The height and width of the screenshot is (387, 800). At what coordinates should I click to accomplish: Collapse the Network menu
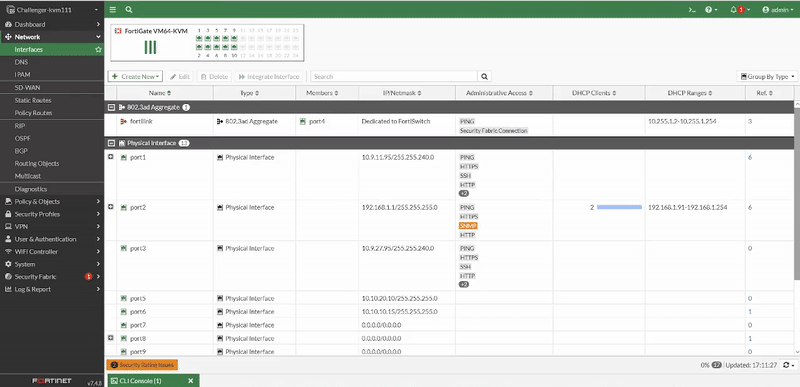(52, 37)
